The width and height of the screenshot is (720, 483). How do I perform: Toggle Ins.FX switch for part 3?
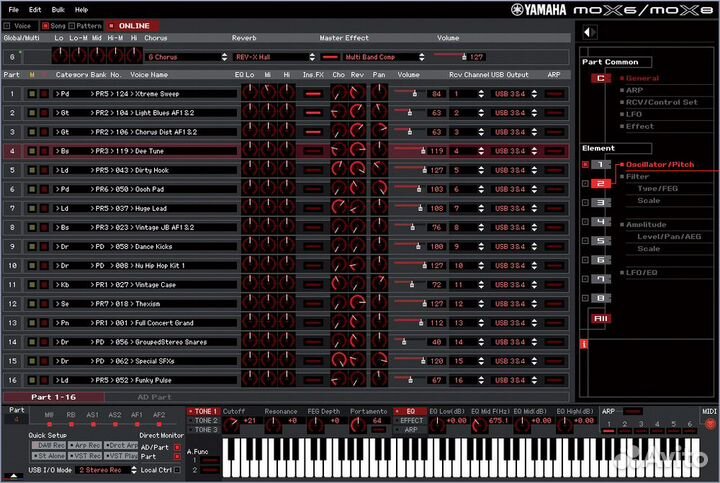[313, 132]
